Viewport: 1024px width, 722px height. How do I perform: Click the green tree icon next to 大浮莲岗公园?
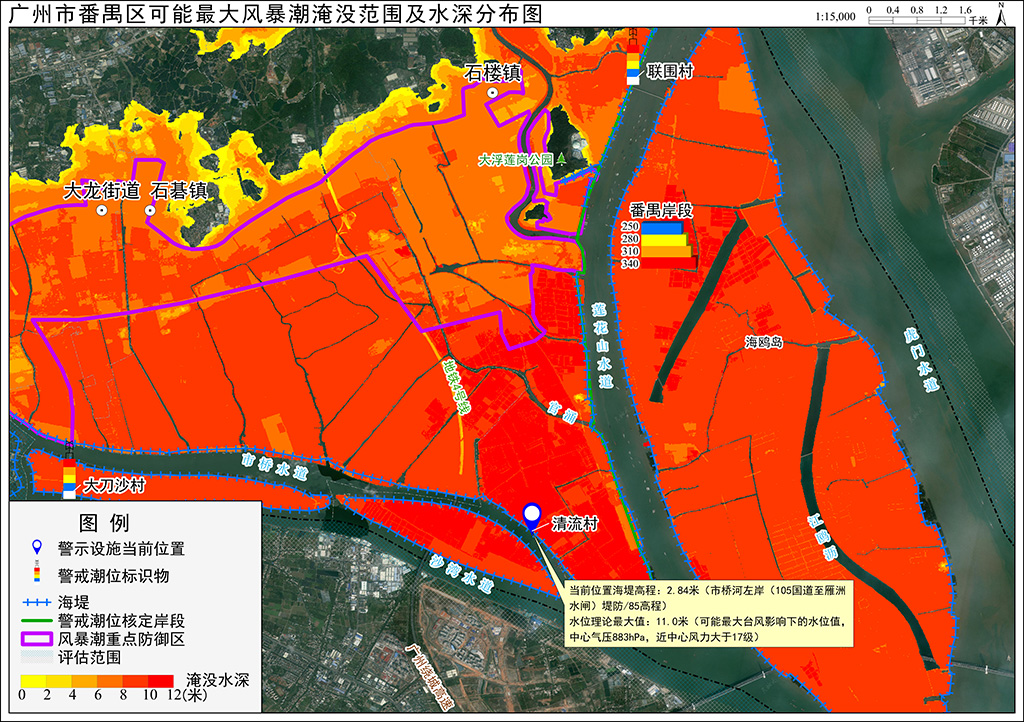point(562,159)
